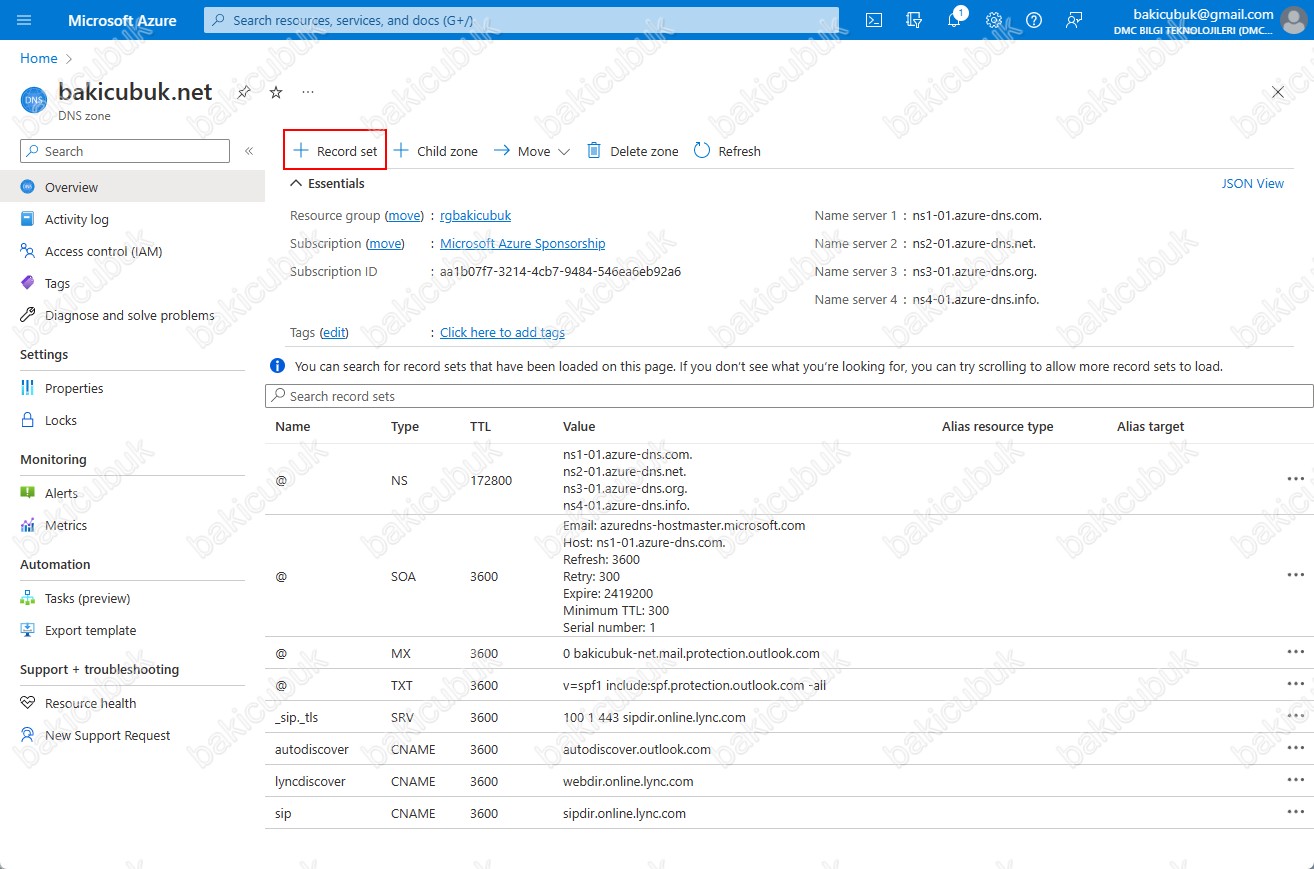This screenshot has width=1314, height=869.
Task: Open the Move dropdown
Action: coord(532,151)
